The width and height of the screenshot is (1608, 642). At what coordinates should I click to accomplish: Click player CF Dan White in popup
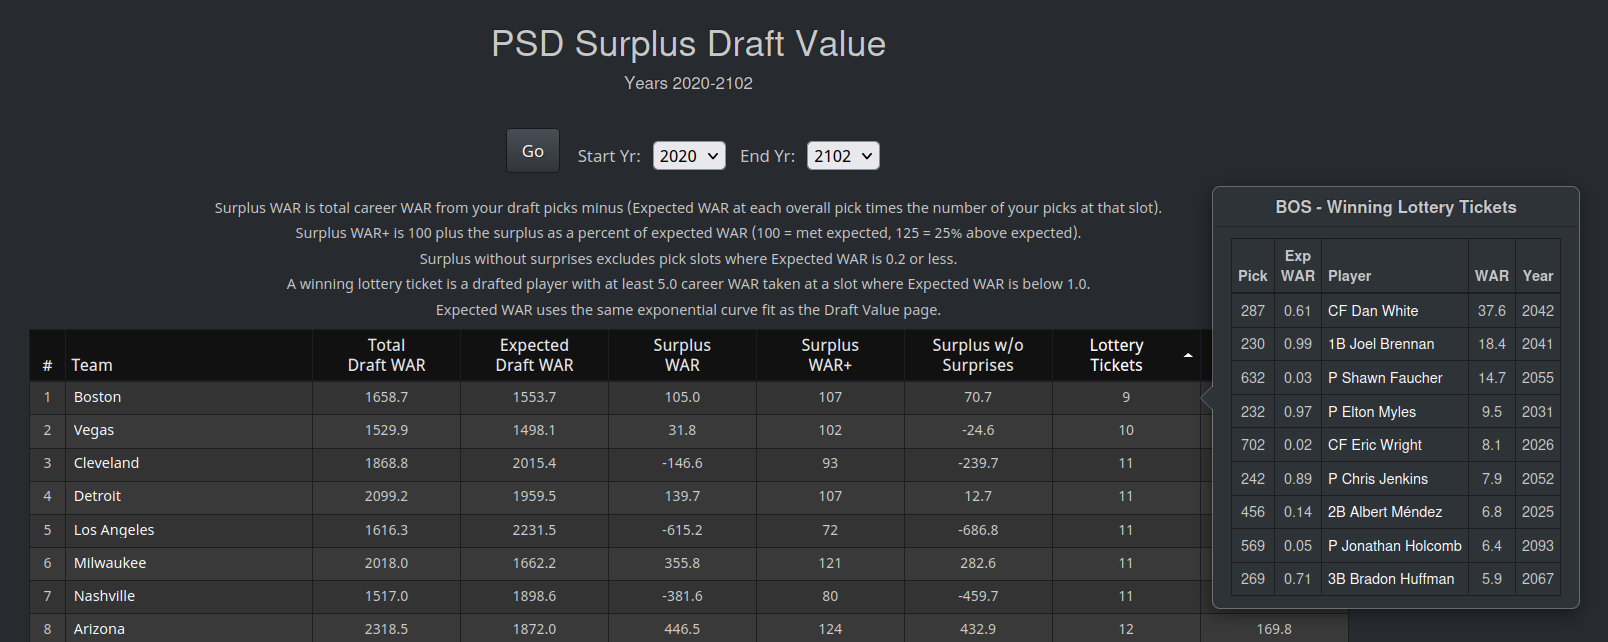click(1372, 311)
